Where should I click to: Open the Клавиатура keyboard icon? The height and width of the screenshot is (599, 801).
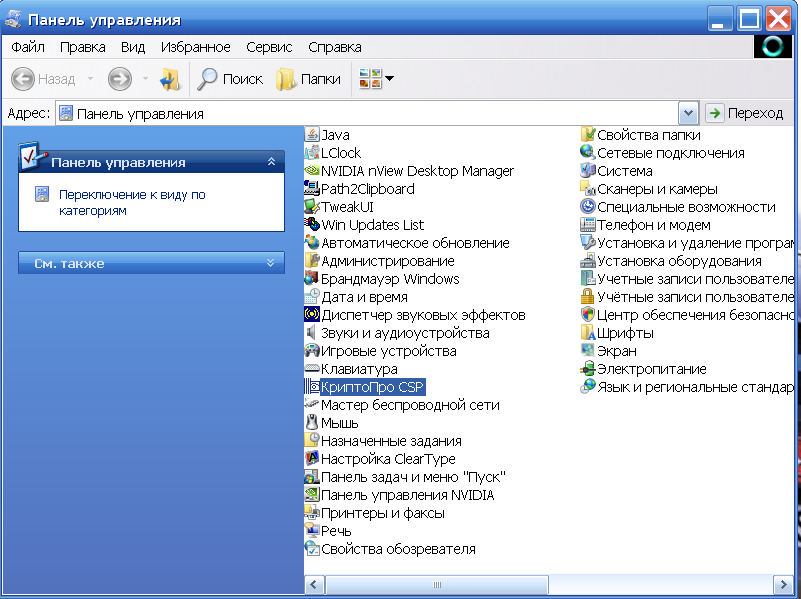[x=312, y=369]
